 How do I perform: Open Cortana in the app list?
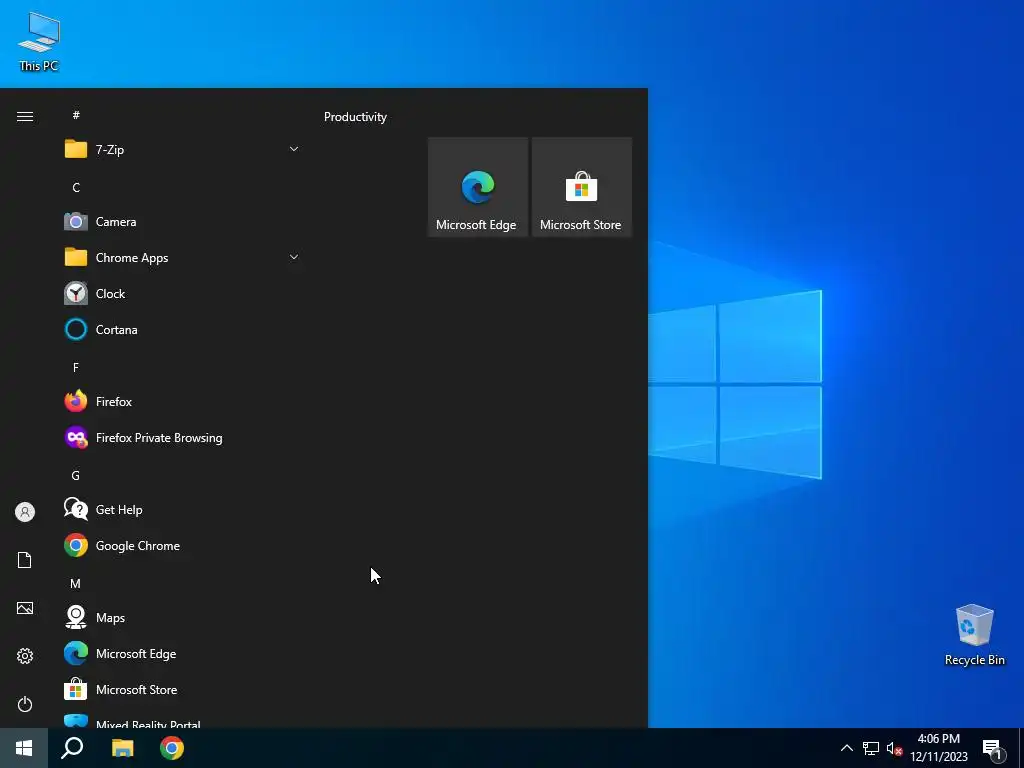pyautogui.click(x=182, y=330)
